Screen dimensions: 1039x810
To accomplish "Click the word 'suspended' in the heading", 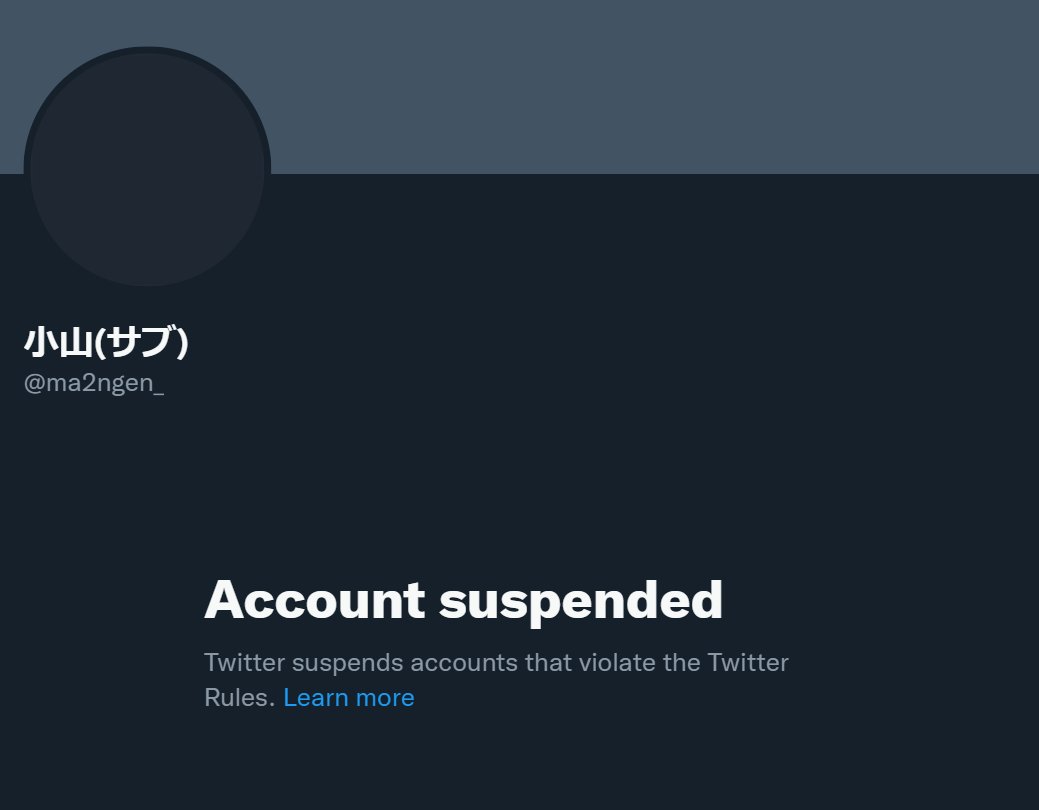I will pyautogui.click(x=580, y=602).
